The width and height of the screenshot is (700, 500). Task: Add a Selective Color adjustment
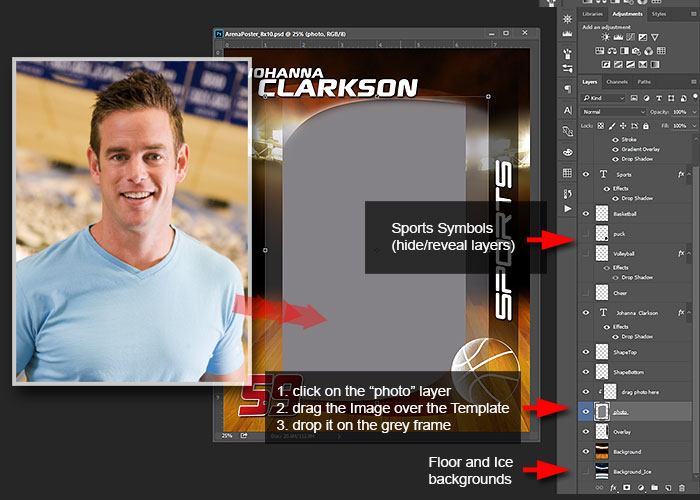click(642, 65)
